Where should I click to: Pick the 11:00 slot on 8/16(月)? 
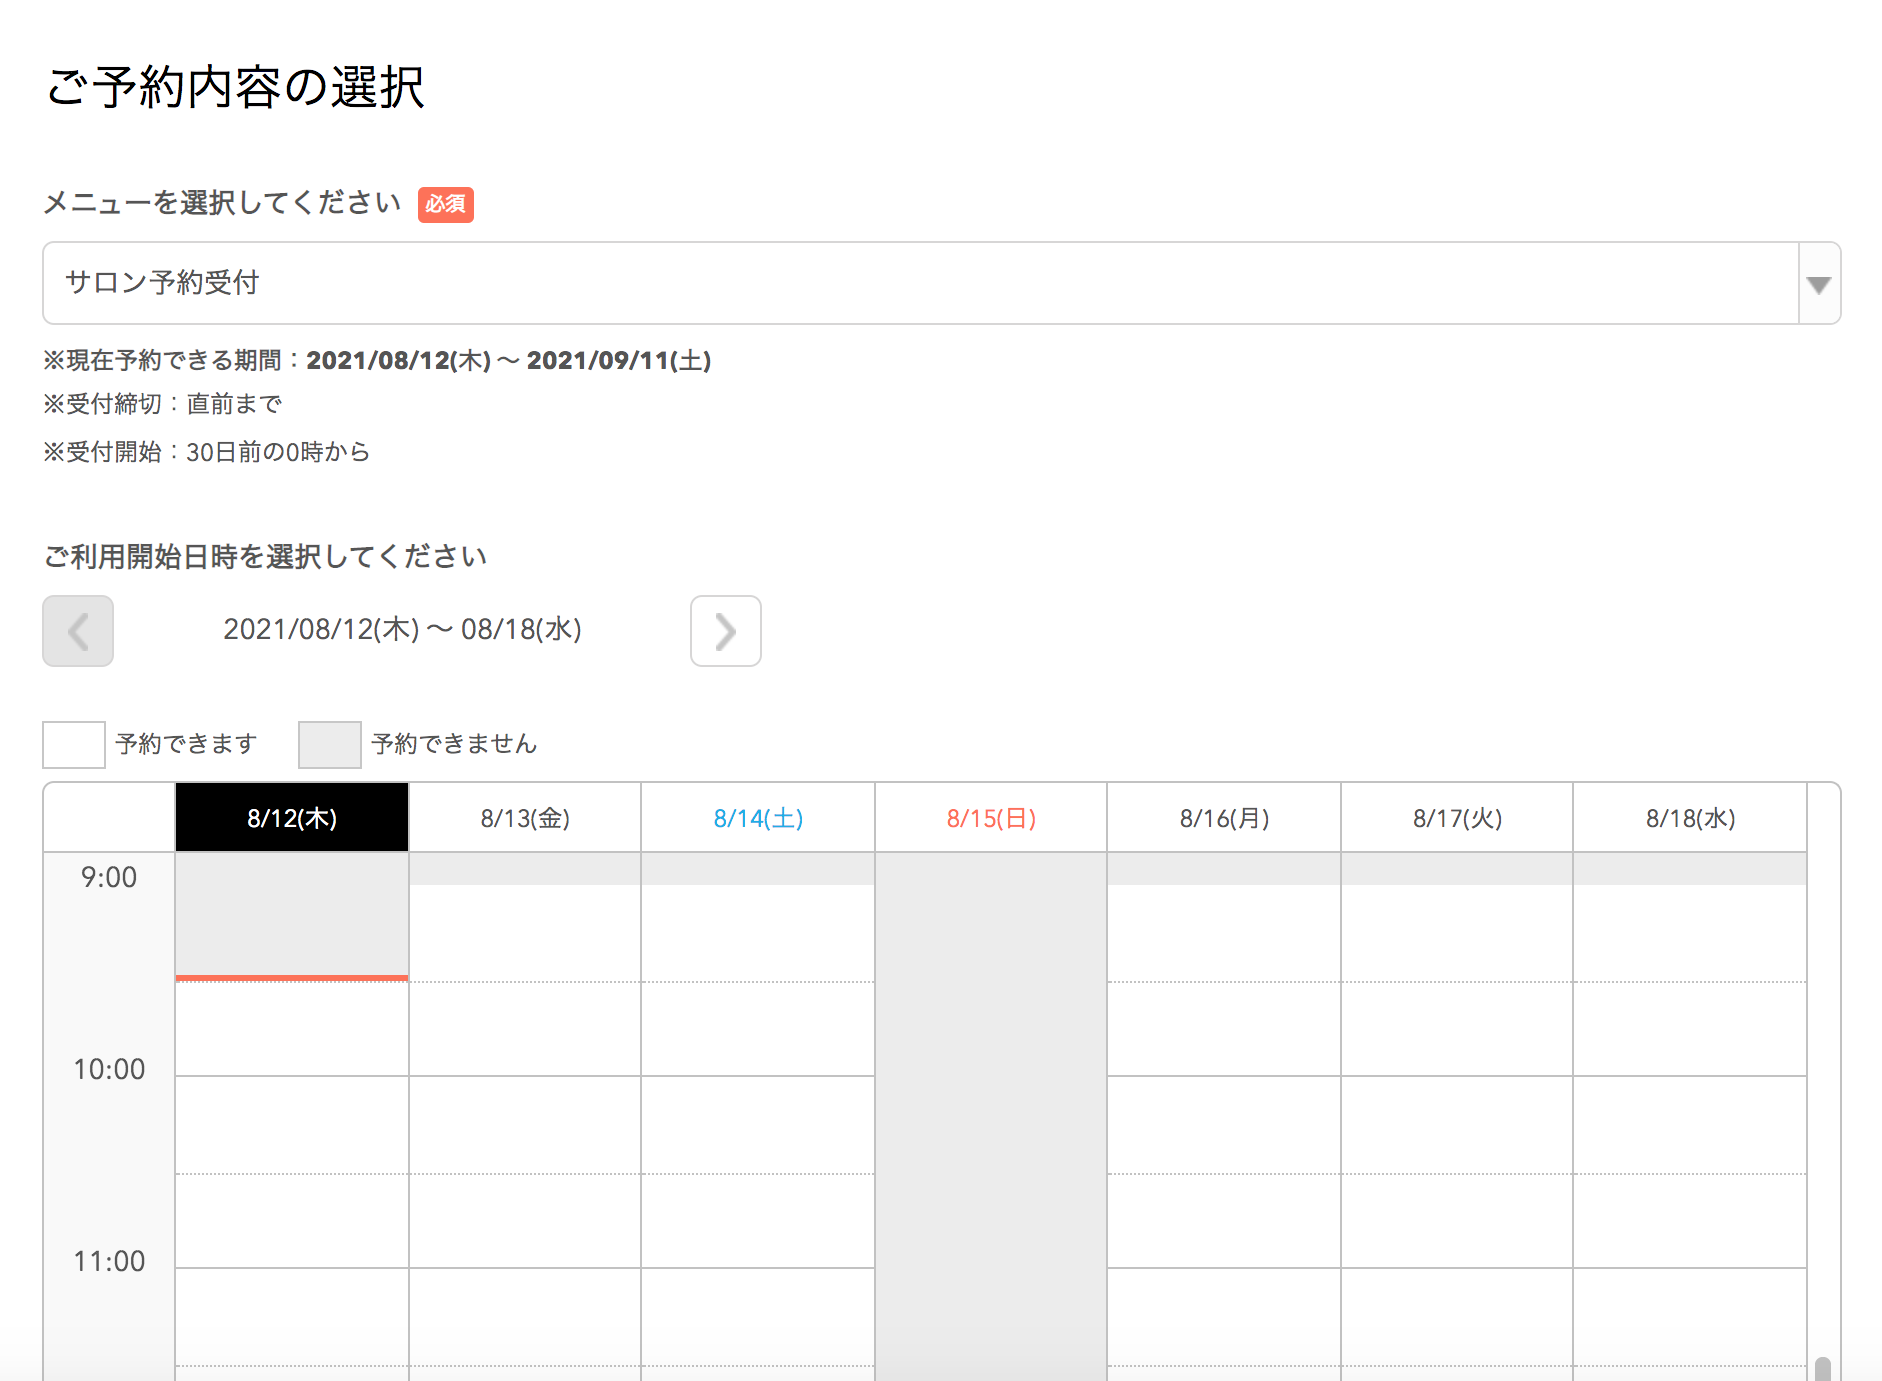1224,1316
